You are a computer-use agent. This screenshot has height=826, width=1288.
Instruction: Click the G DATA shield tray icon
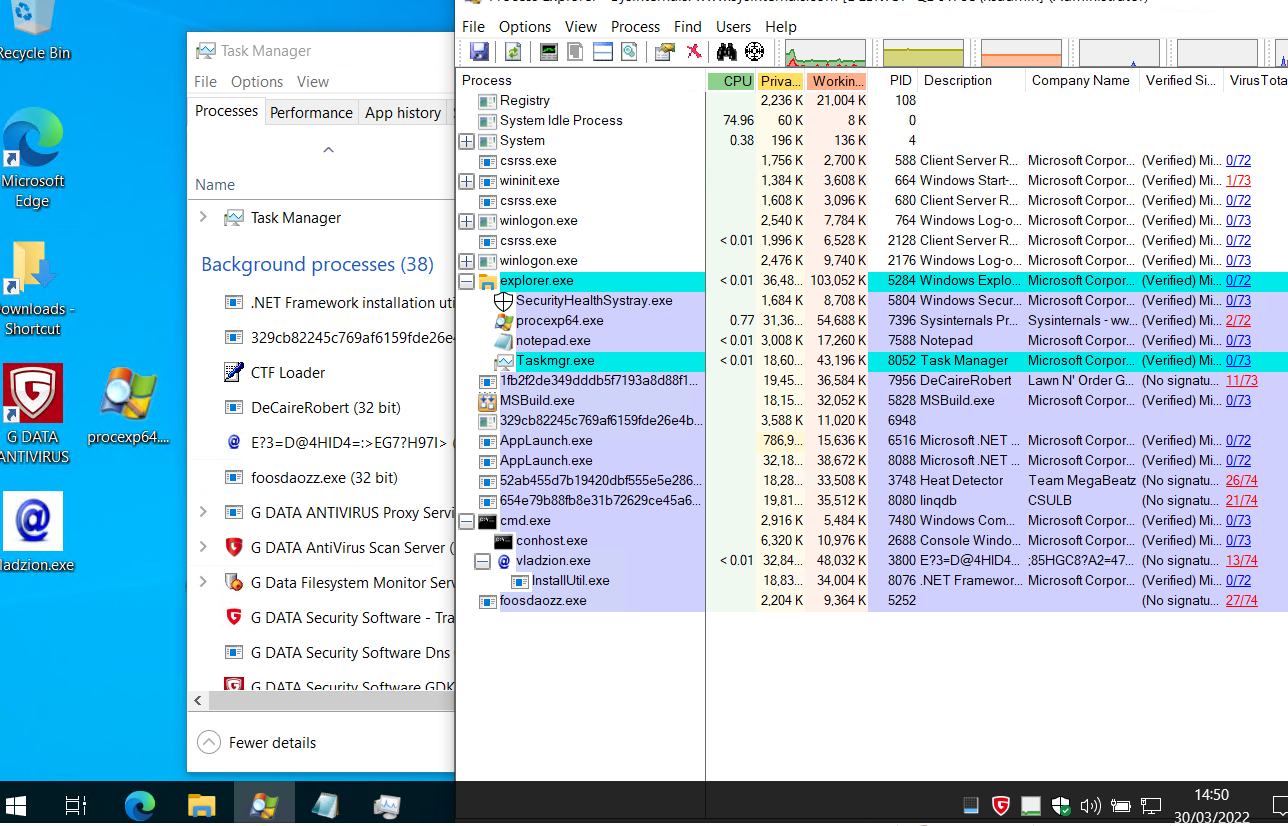pyautogui.click(x=1000, y=805)
